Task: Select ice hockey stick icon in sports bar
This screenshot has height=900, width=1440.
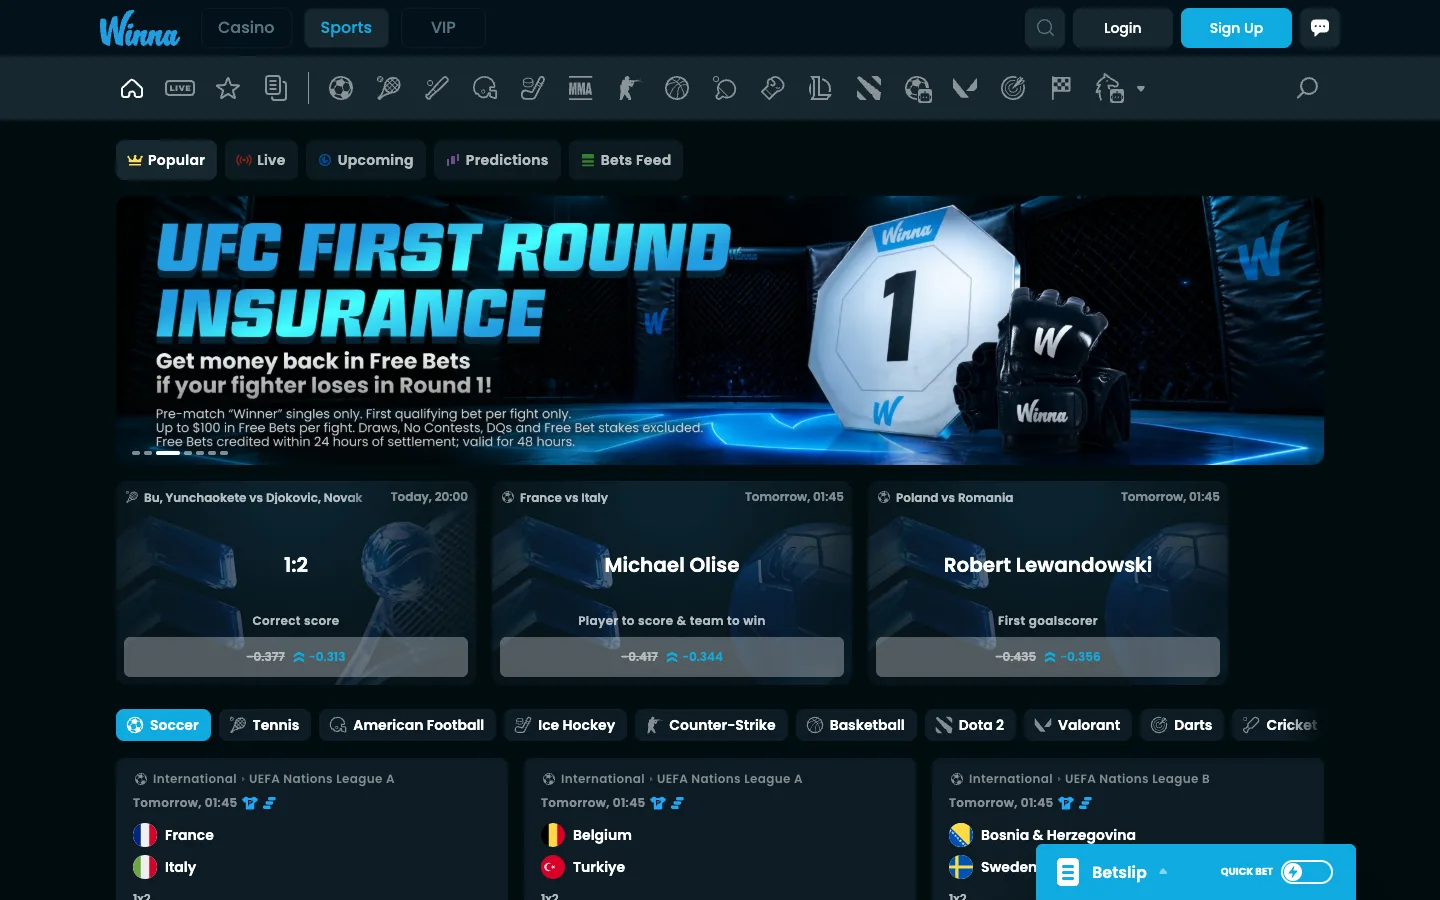Action: (x=533, y=88)
